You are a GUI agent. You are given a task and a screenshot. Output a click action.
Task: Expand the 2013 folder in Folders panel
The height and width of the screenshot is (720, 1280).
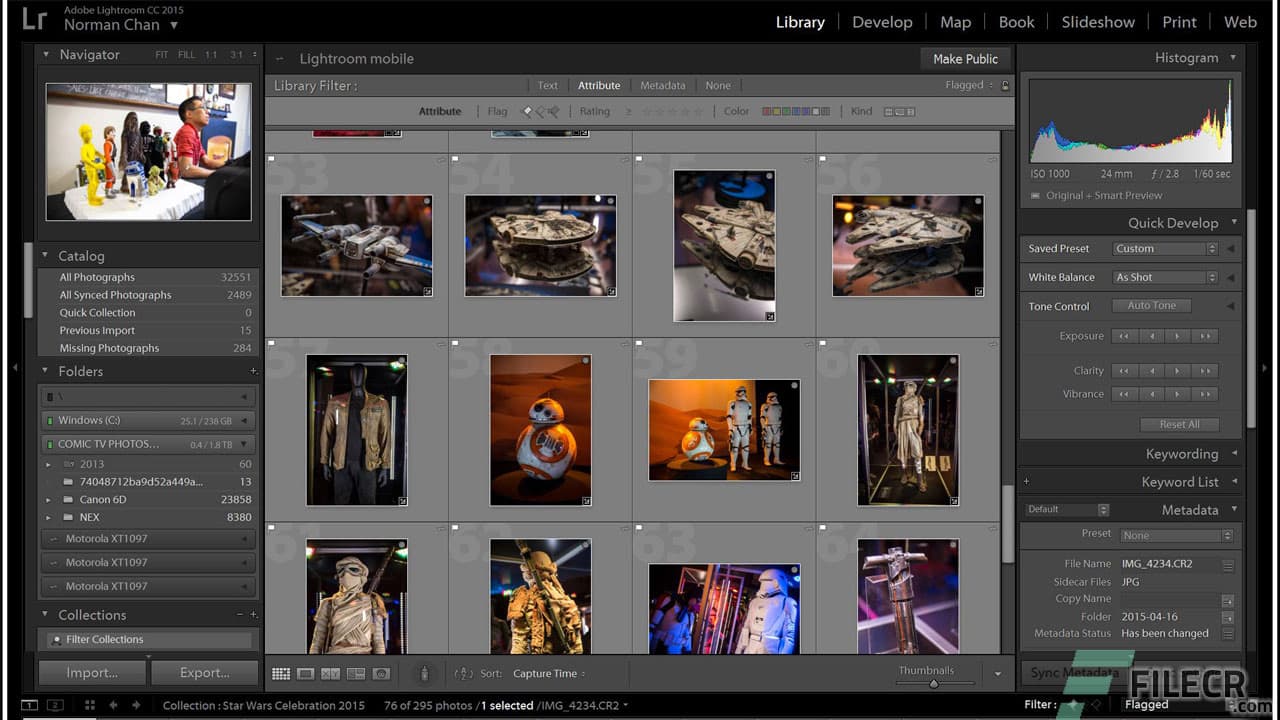click(x=49, y=464)
